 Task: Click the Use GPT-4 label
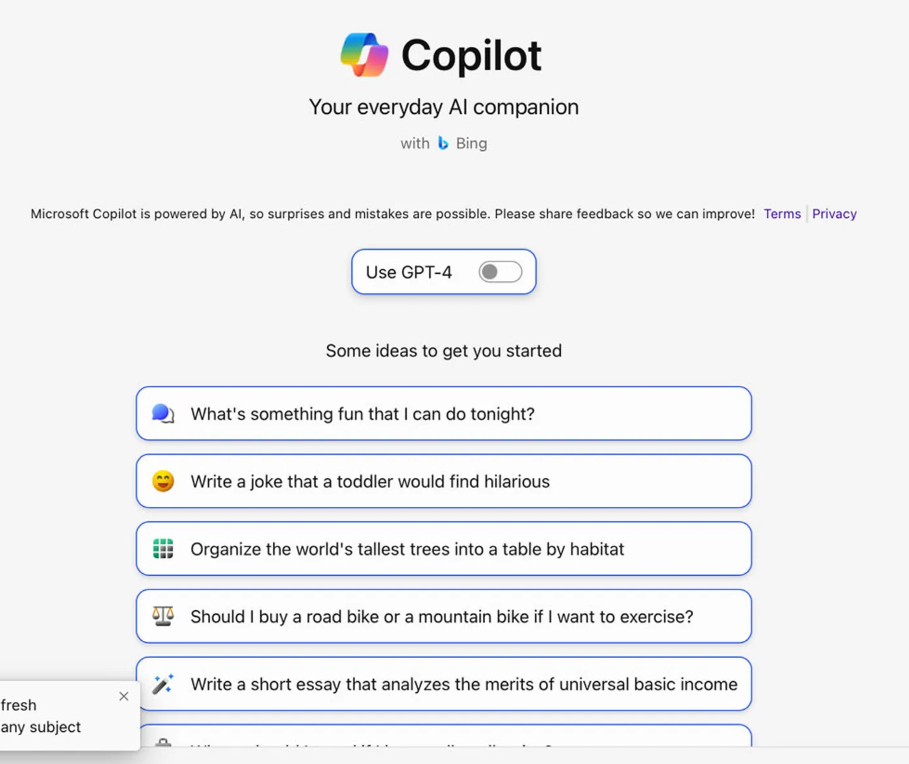(409, 272)
